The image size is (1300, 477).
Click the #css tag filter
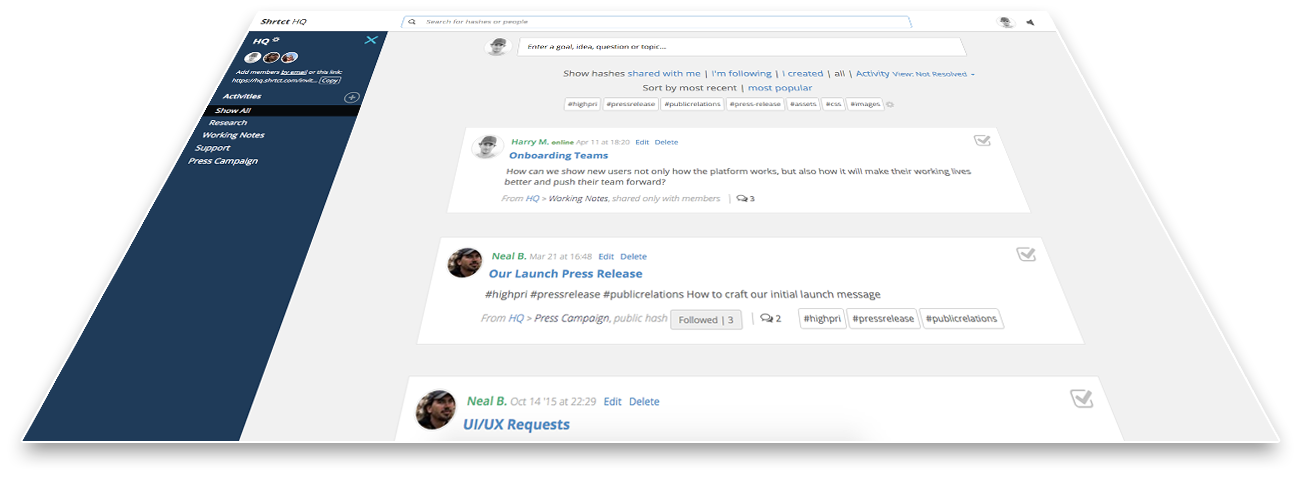(833, 104)
